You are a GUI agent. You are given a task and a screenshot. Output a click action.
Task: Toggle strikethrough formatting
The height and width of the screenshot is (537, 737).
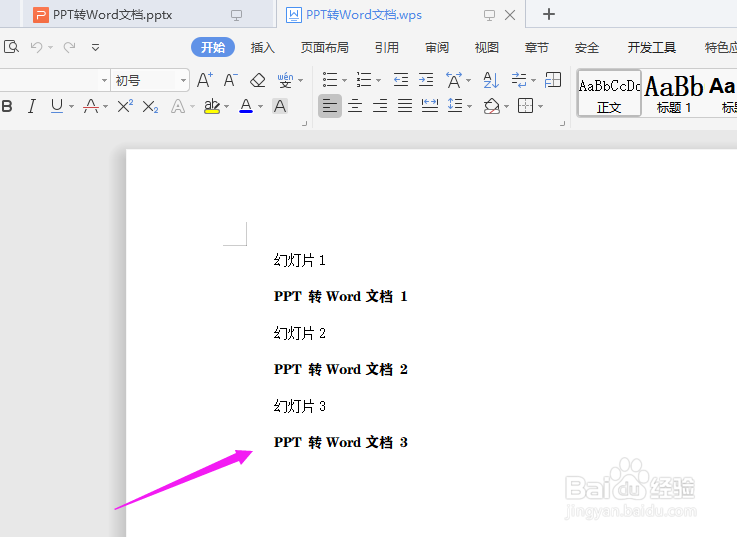[91, 106]
